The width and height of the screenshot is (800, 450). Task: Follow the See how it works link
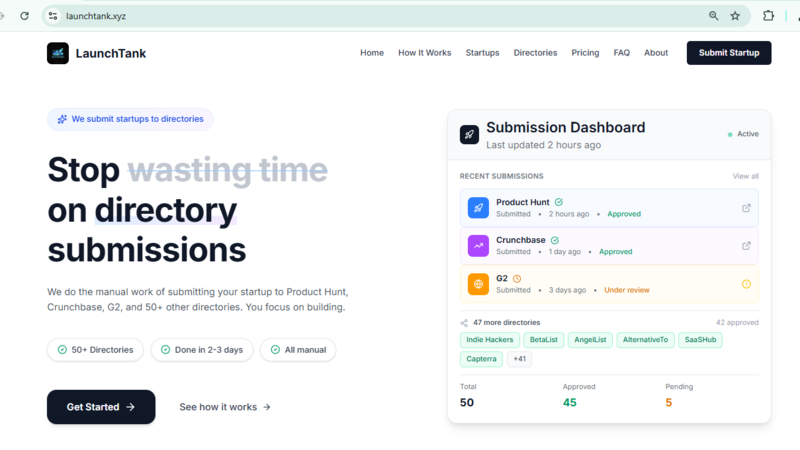[224, 407]
